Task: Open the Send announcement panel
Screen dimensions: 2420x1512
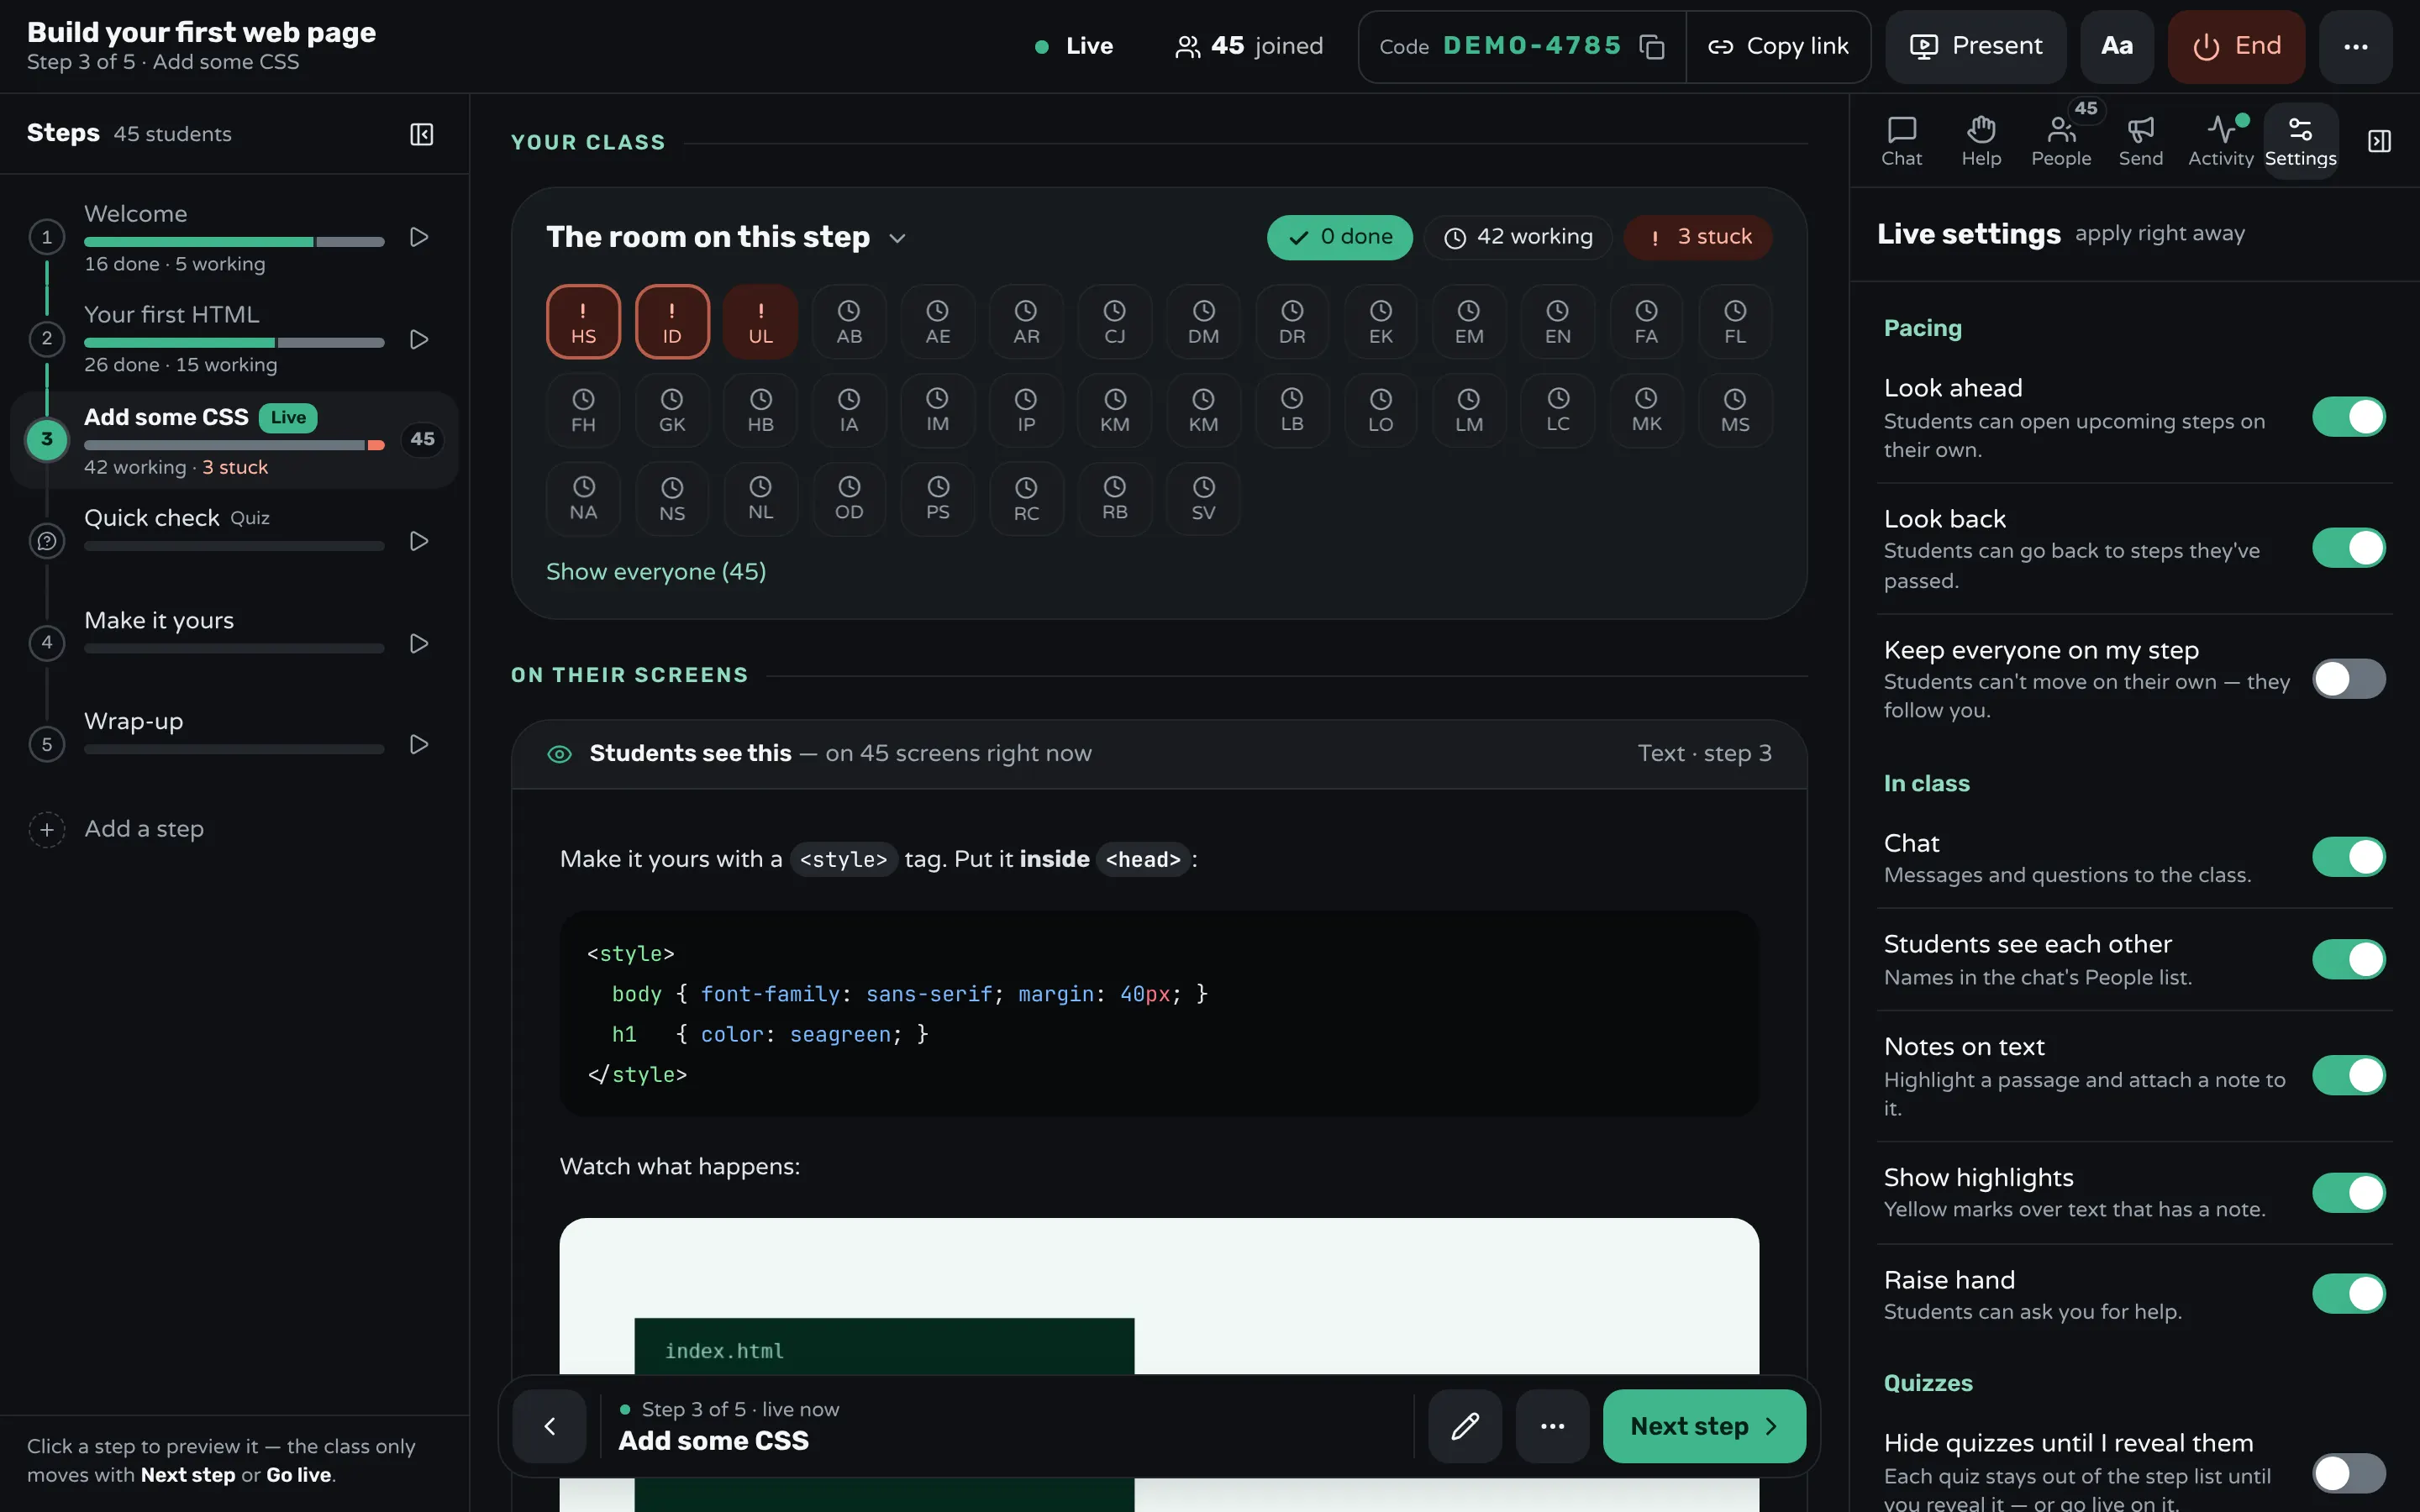Action: 2140,141
